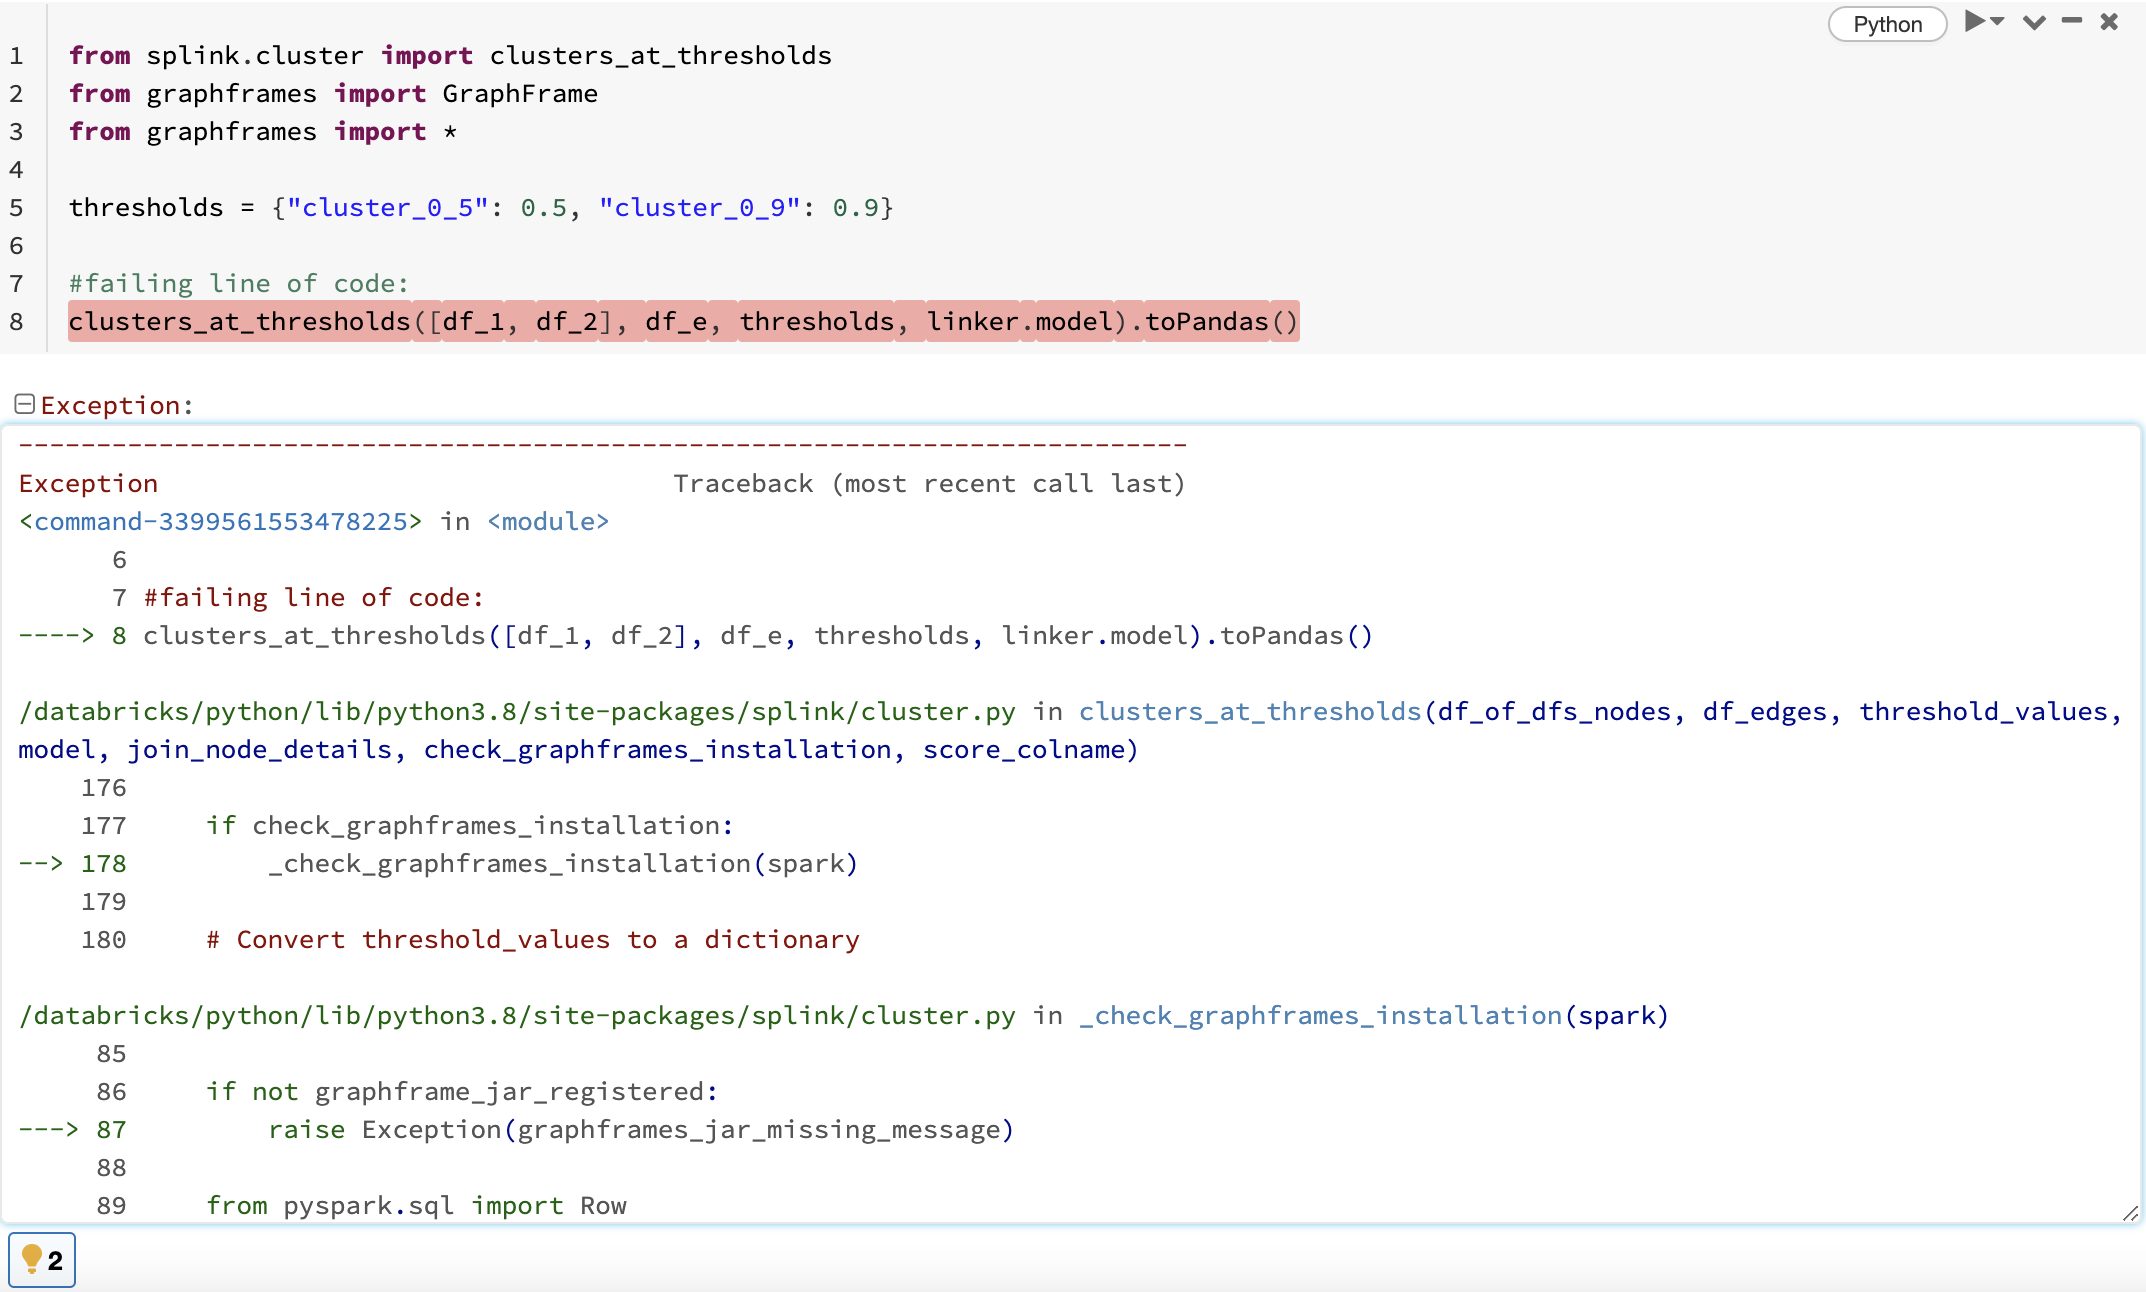Select the thresholds dictionary text on line 5
Viewport: 2146px width, 1292px height.
click(x=480, y=207)
